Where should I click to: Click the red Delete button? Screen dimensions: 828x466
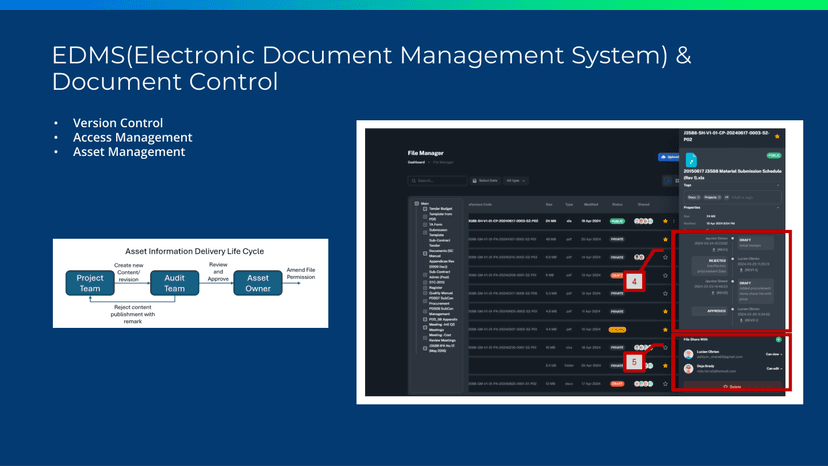coord(731,386)
